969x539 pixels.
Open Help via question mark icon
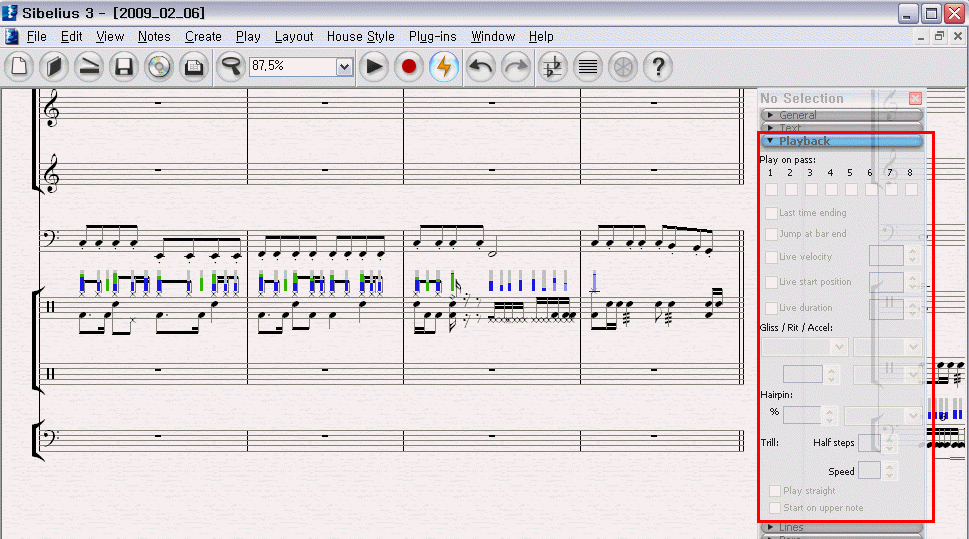pos(657,67)
